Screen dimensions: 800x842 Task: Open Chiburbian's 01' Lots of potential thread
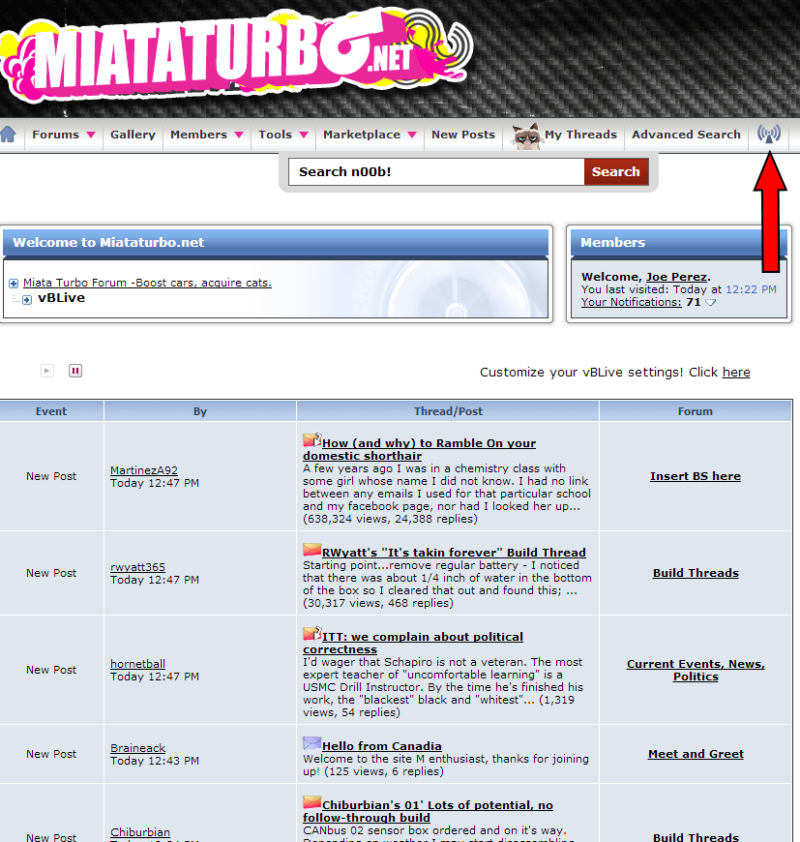(428, 811)
